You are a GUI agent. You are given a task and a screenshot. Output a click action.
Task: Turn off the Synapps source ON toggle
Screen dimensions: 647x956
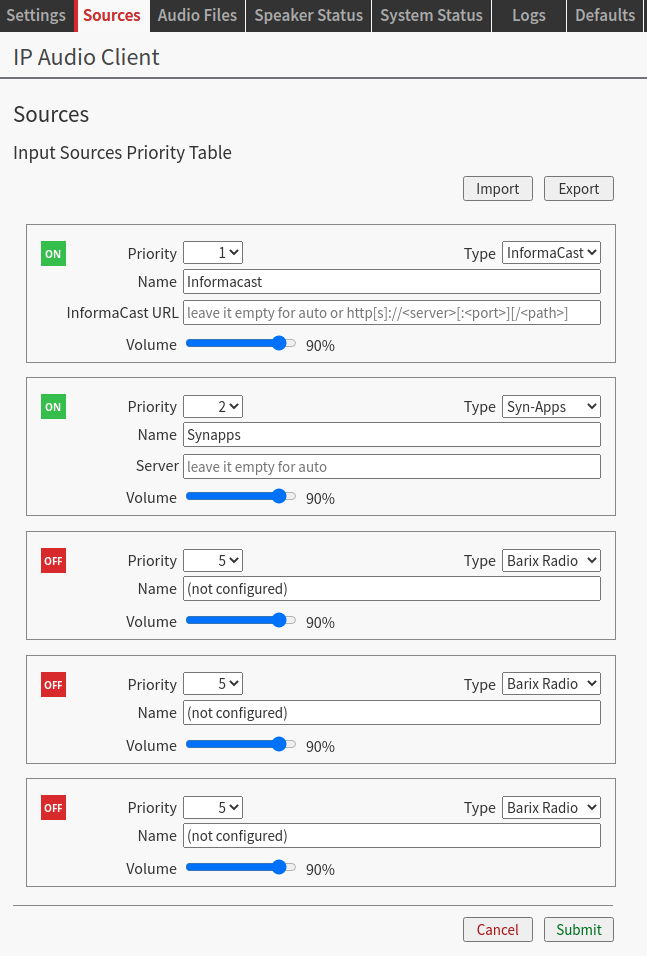coord(53,407)
